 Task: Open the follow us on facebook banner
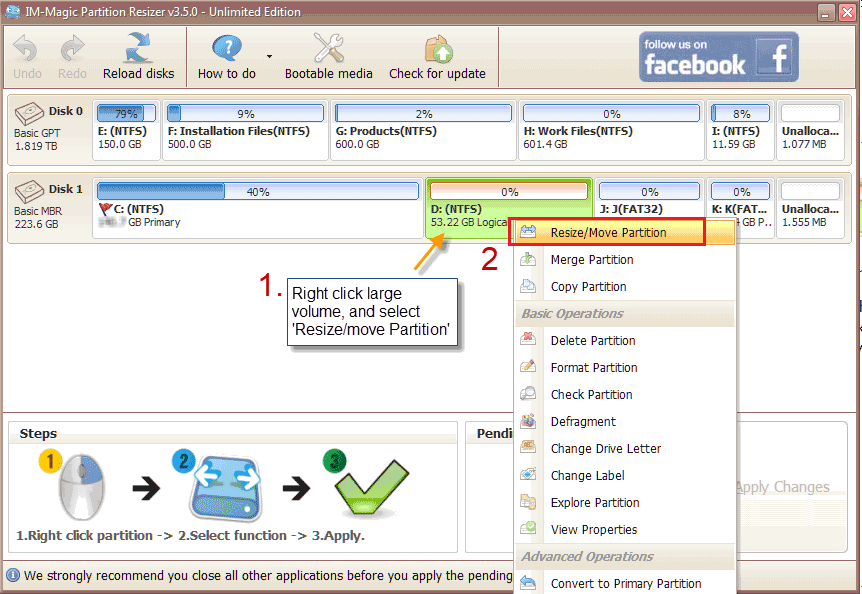pos(719,57)
